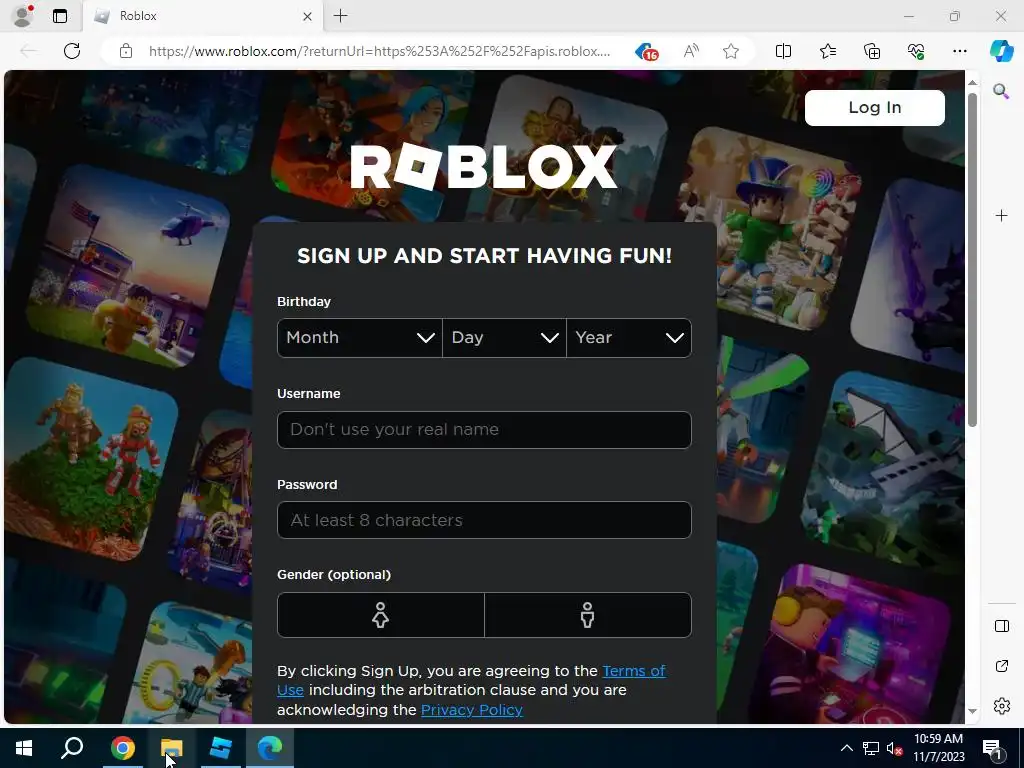This screenshot has width=1024, height=768.
Task: Close the Roblox browser tab
Action: (307, 16)
